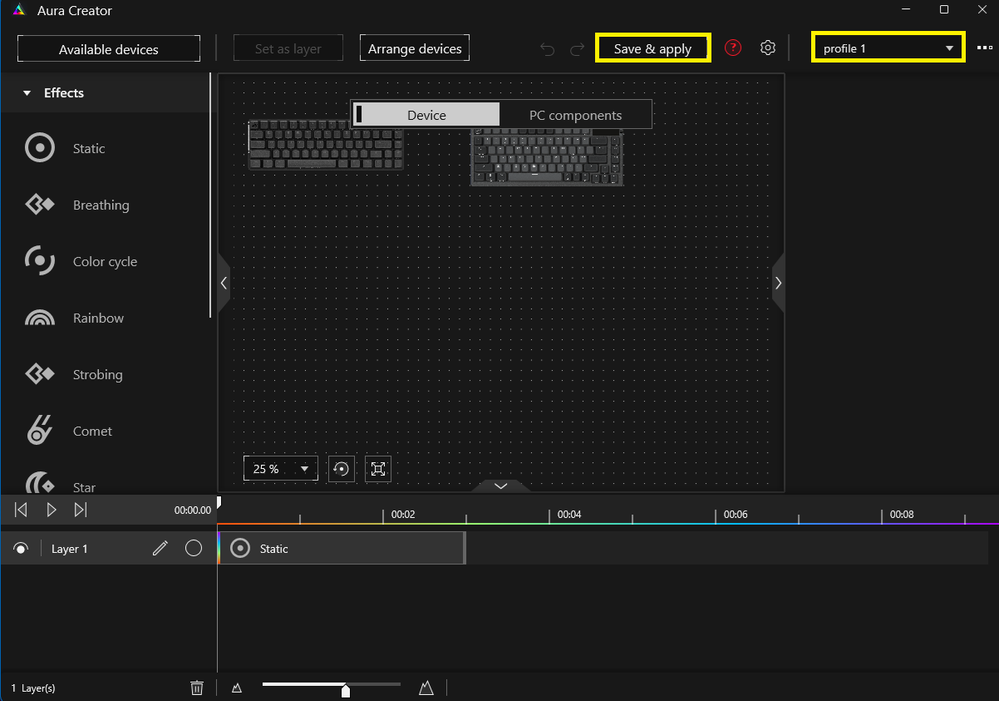Click the effects panel scrollbar
This screenshot has height=701, width=999.
click(210, 195)
